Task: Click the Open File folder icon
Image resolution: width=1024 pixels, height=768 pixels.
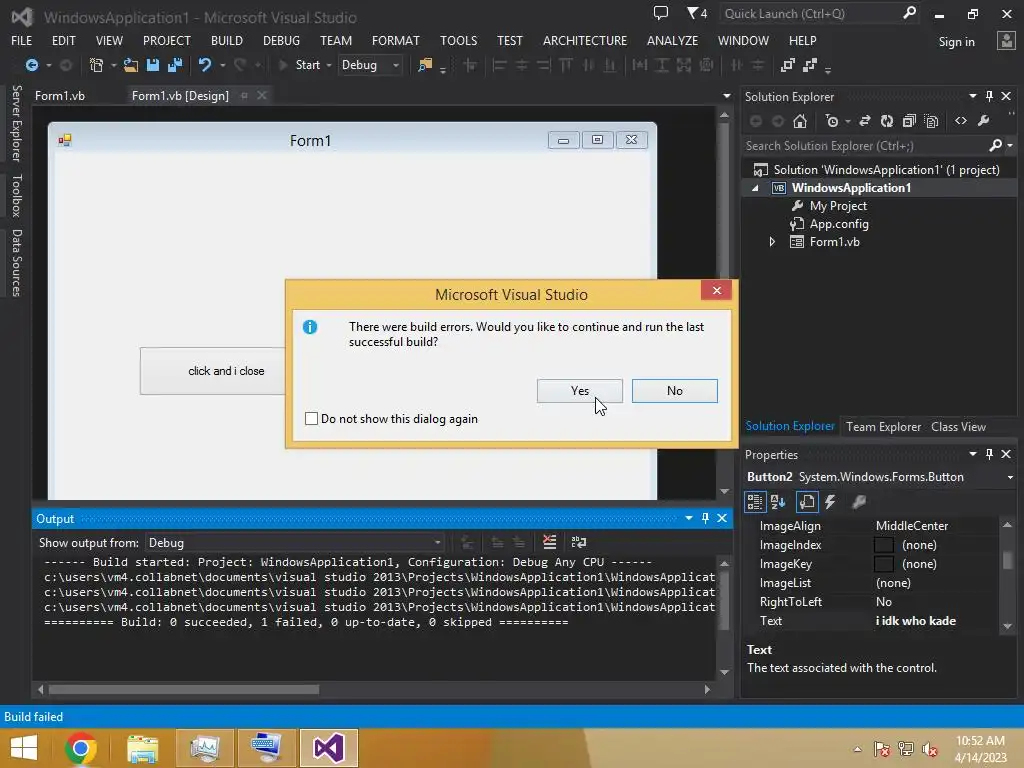Action: [131, 65]
